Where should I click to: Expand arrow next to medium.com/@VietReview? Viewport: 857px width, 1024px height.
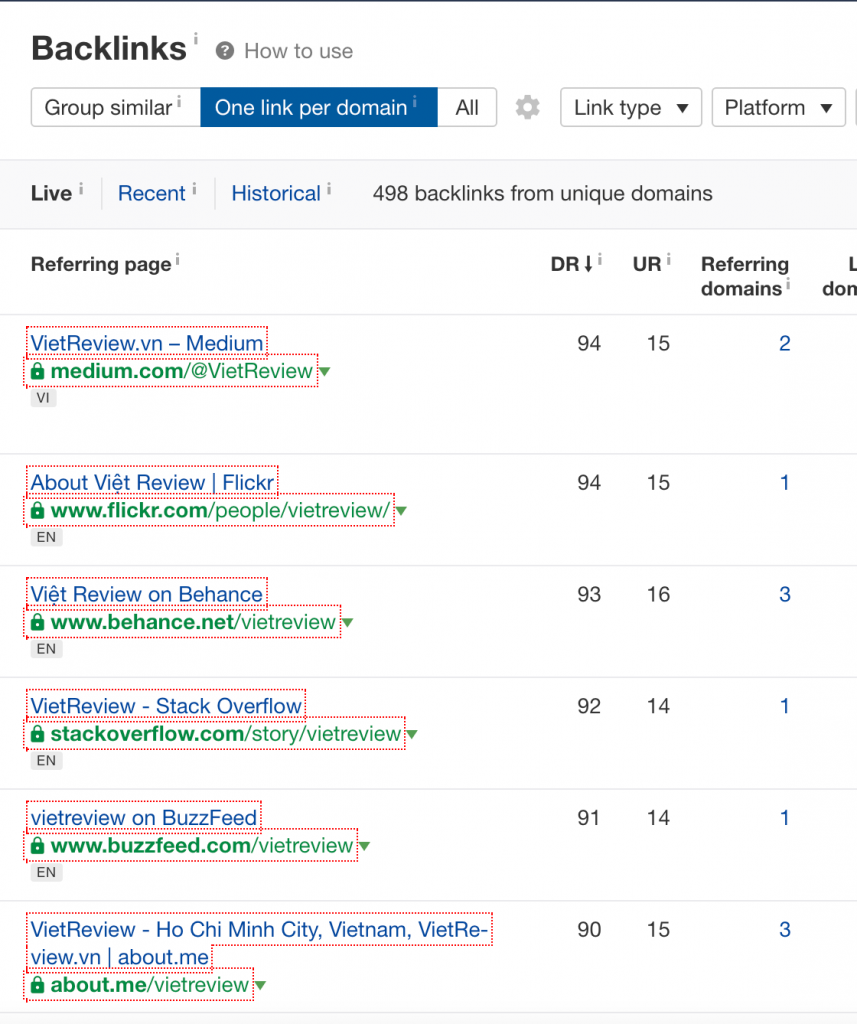click(325, 372)
